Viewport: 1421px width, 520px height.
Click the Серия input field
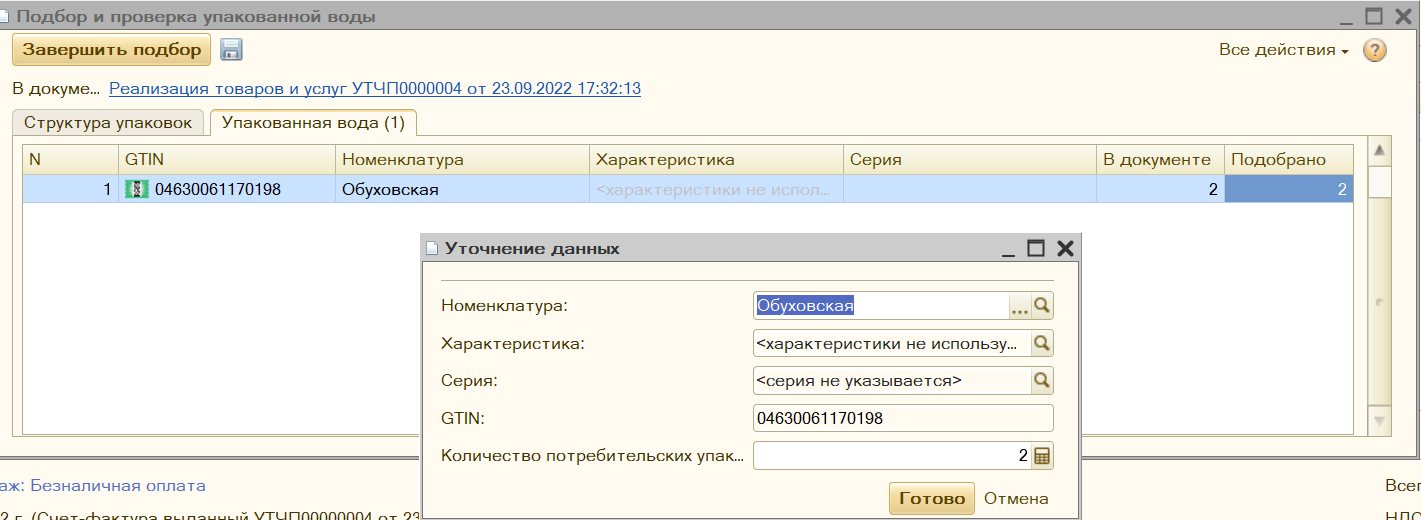pyautogui.click(x=891, y=381)
